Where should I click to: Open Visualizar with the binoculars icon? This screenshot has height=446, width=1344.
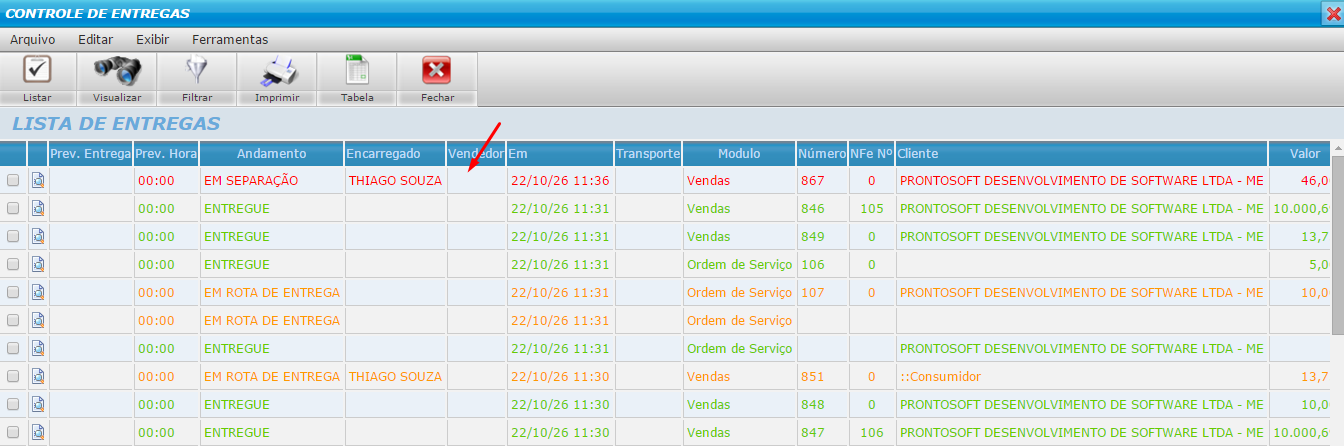117,71
